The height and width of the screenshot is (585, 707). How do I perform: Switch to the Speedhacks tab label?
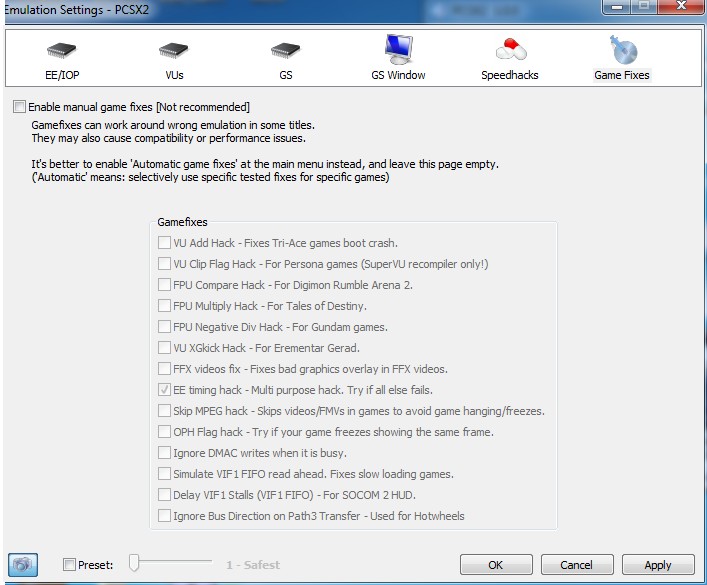[x=510, y=75]
